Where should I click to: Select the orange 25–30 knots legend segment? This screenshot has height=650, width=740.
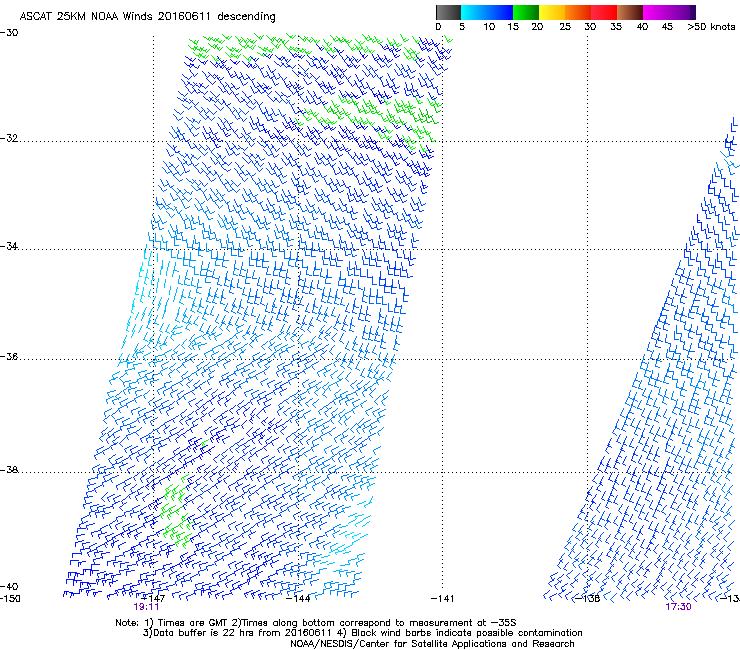(578, 12)
